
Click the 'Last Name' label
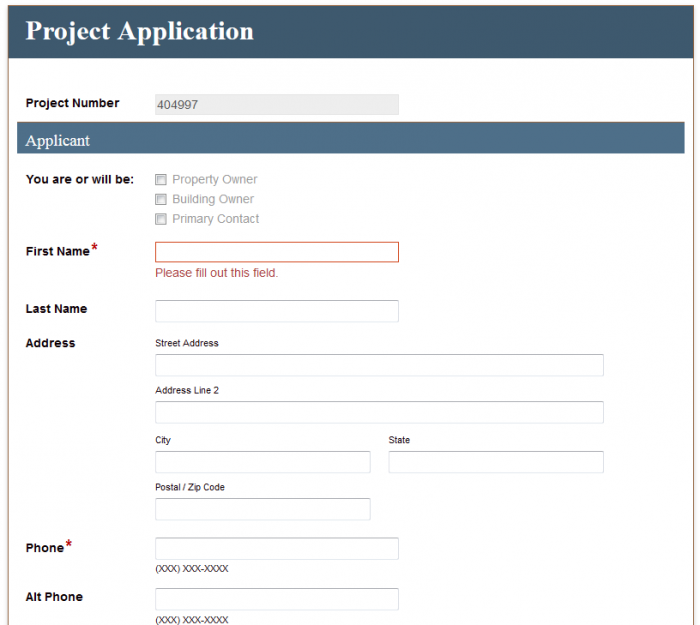pyautogui.click(x=56, y=309)
